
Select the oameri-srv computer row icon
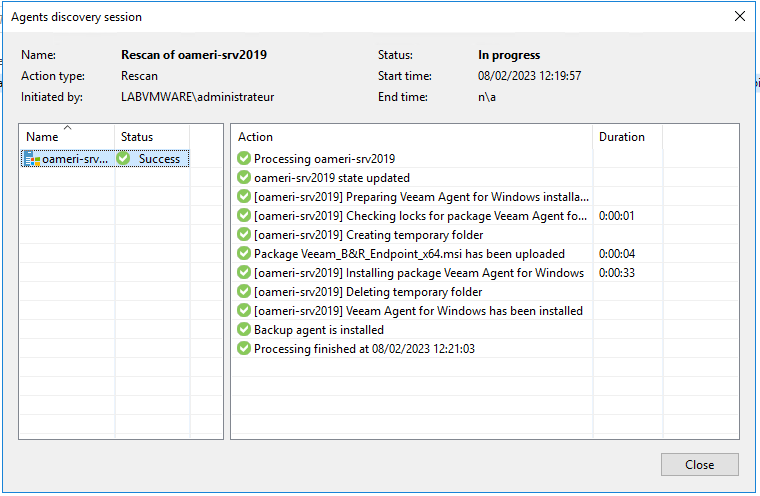coord(32,159)
